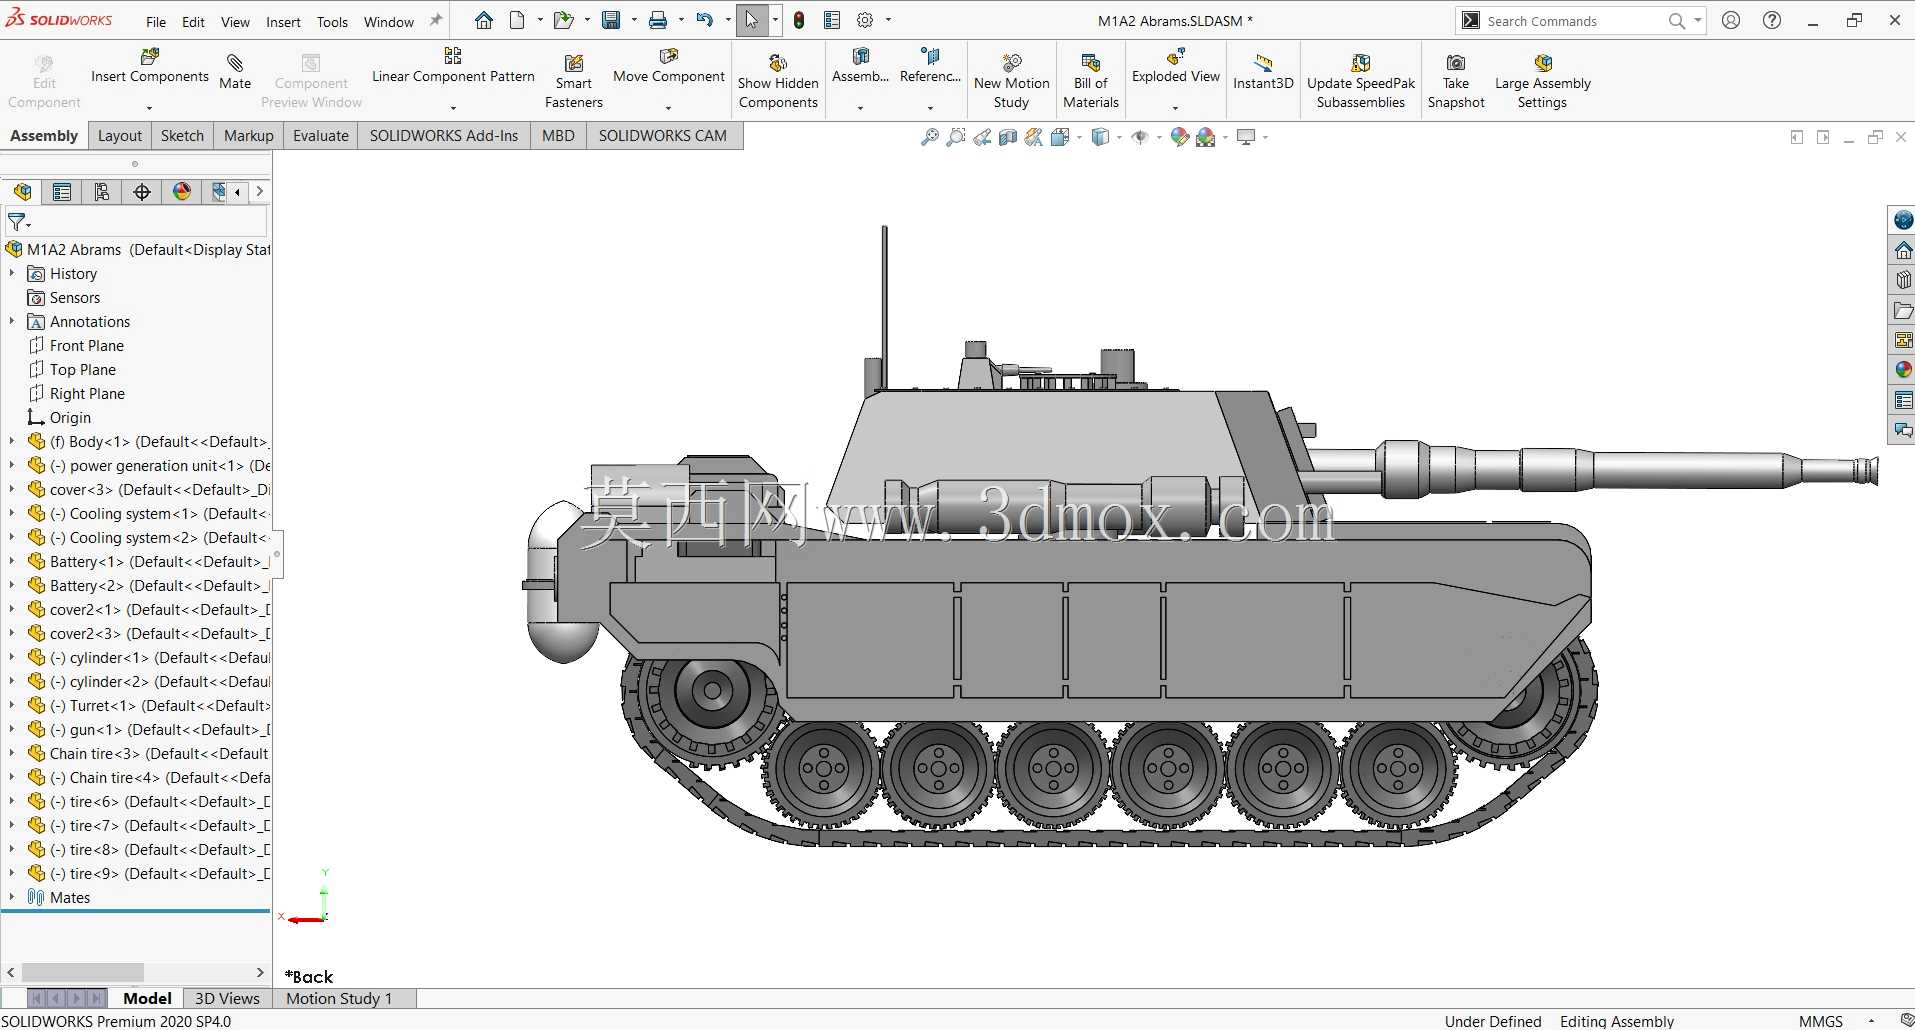
Task: Click Zoom to Fit in view toolbar
Action: [930, 137]
